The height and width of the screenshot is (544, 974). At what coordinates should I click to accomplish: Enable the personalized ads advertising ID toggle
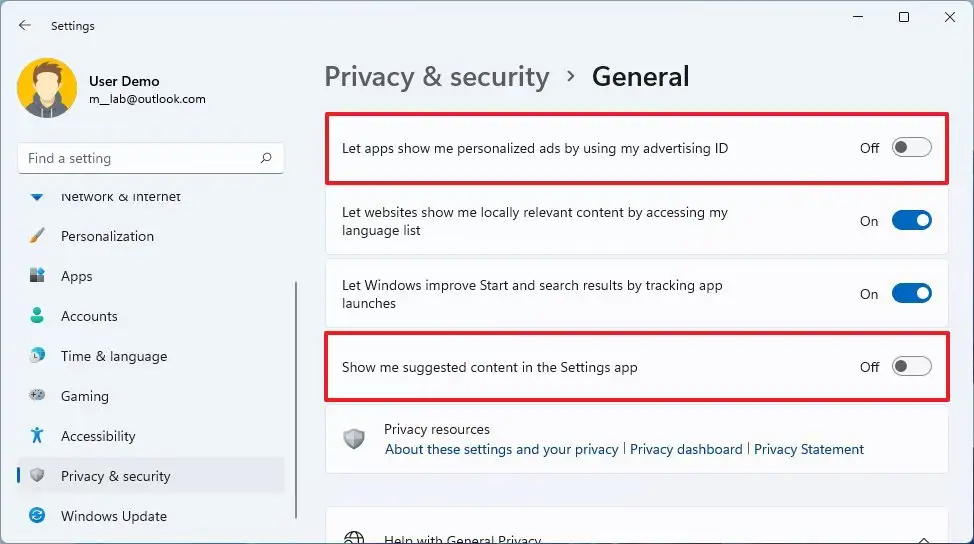pos(911,148)
